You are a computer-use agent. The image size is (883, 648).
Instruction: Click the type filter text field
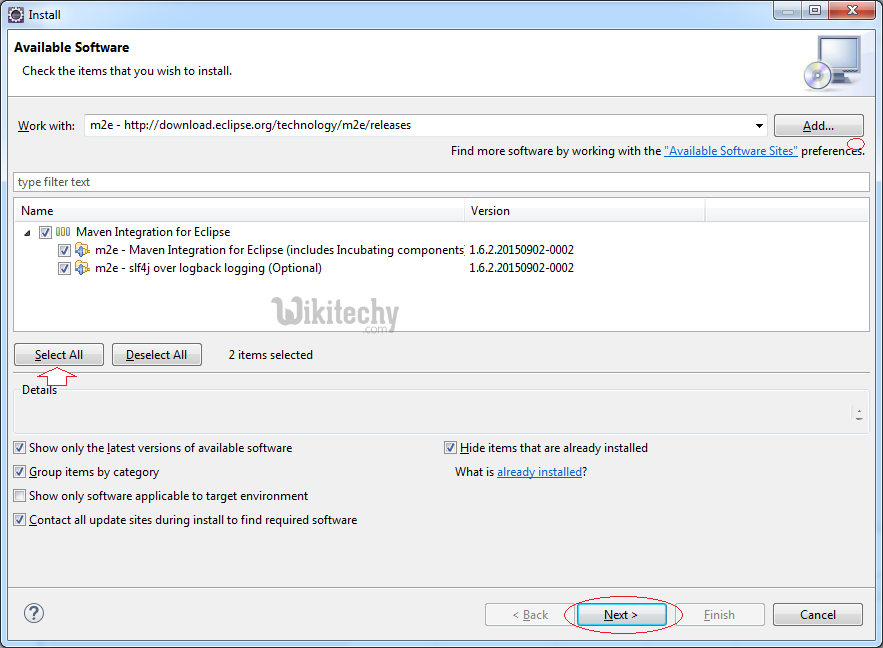(440, 182)
